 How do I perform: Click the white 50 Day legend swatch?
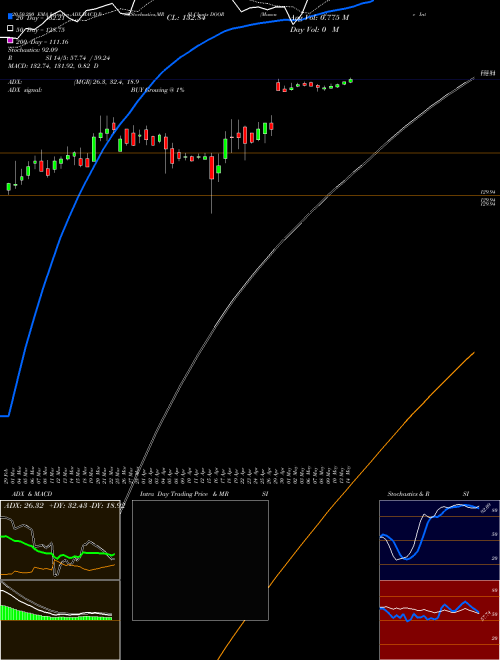[10, 28]
